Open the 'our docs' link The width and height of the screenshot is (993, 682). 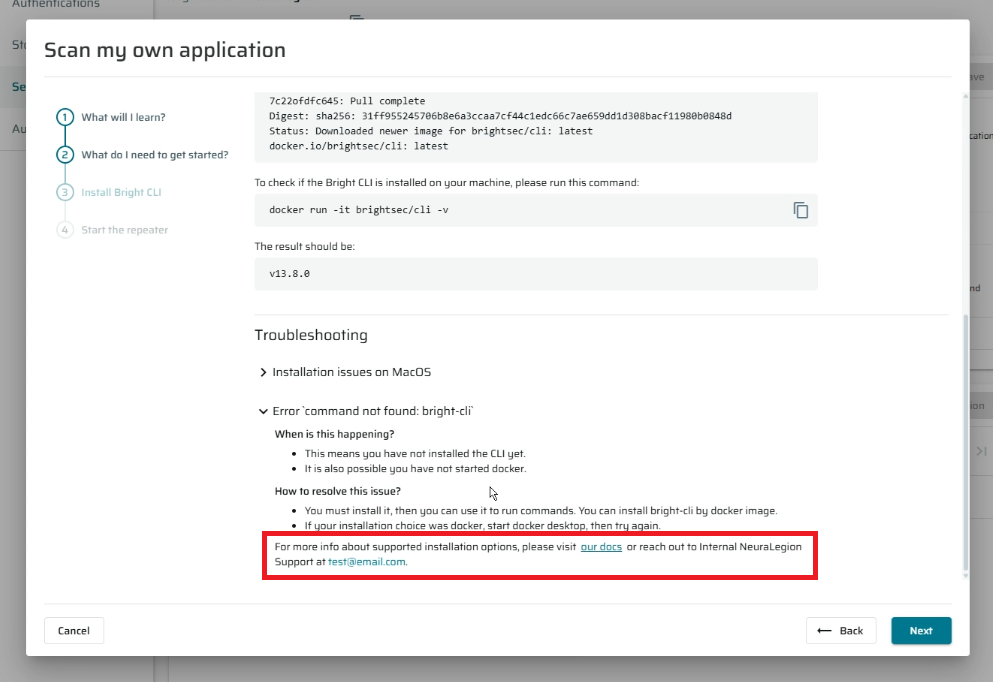pos(601,546)
